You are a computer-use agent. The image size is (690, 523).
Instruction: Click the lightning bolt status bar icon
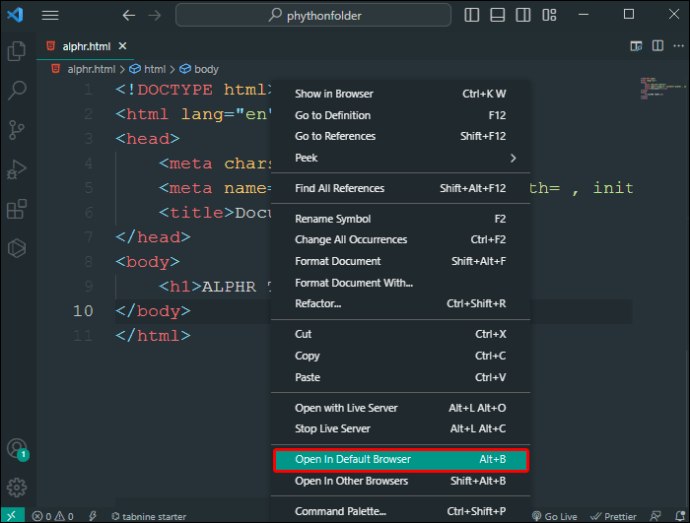[92, 516]
